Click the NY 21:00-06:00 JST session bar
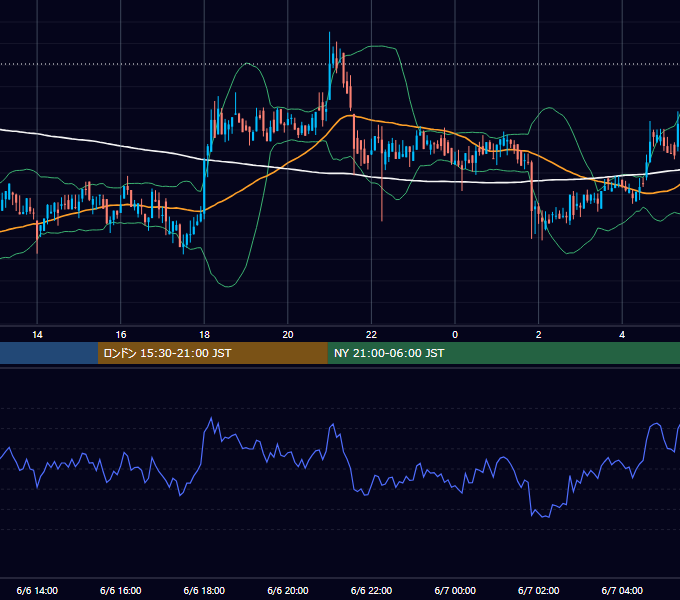 503,353
